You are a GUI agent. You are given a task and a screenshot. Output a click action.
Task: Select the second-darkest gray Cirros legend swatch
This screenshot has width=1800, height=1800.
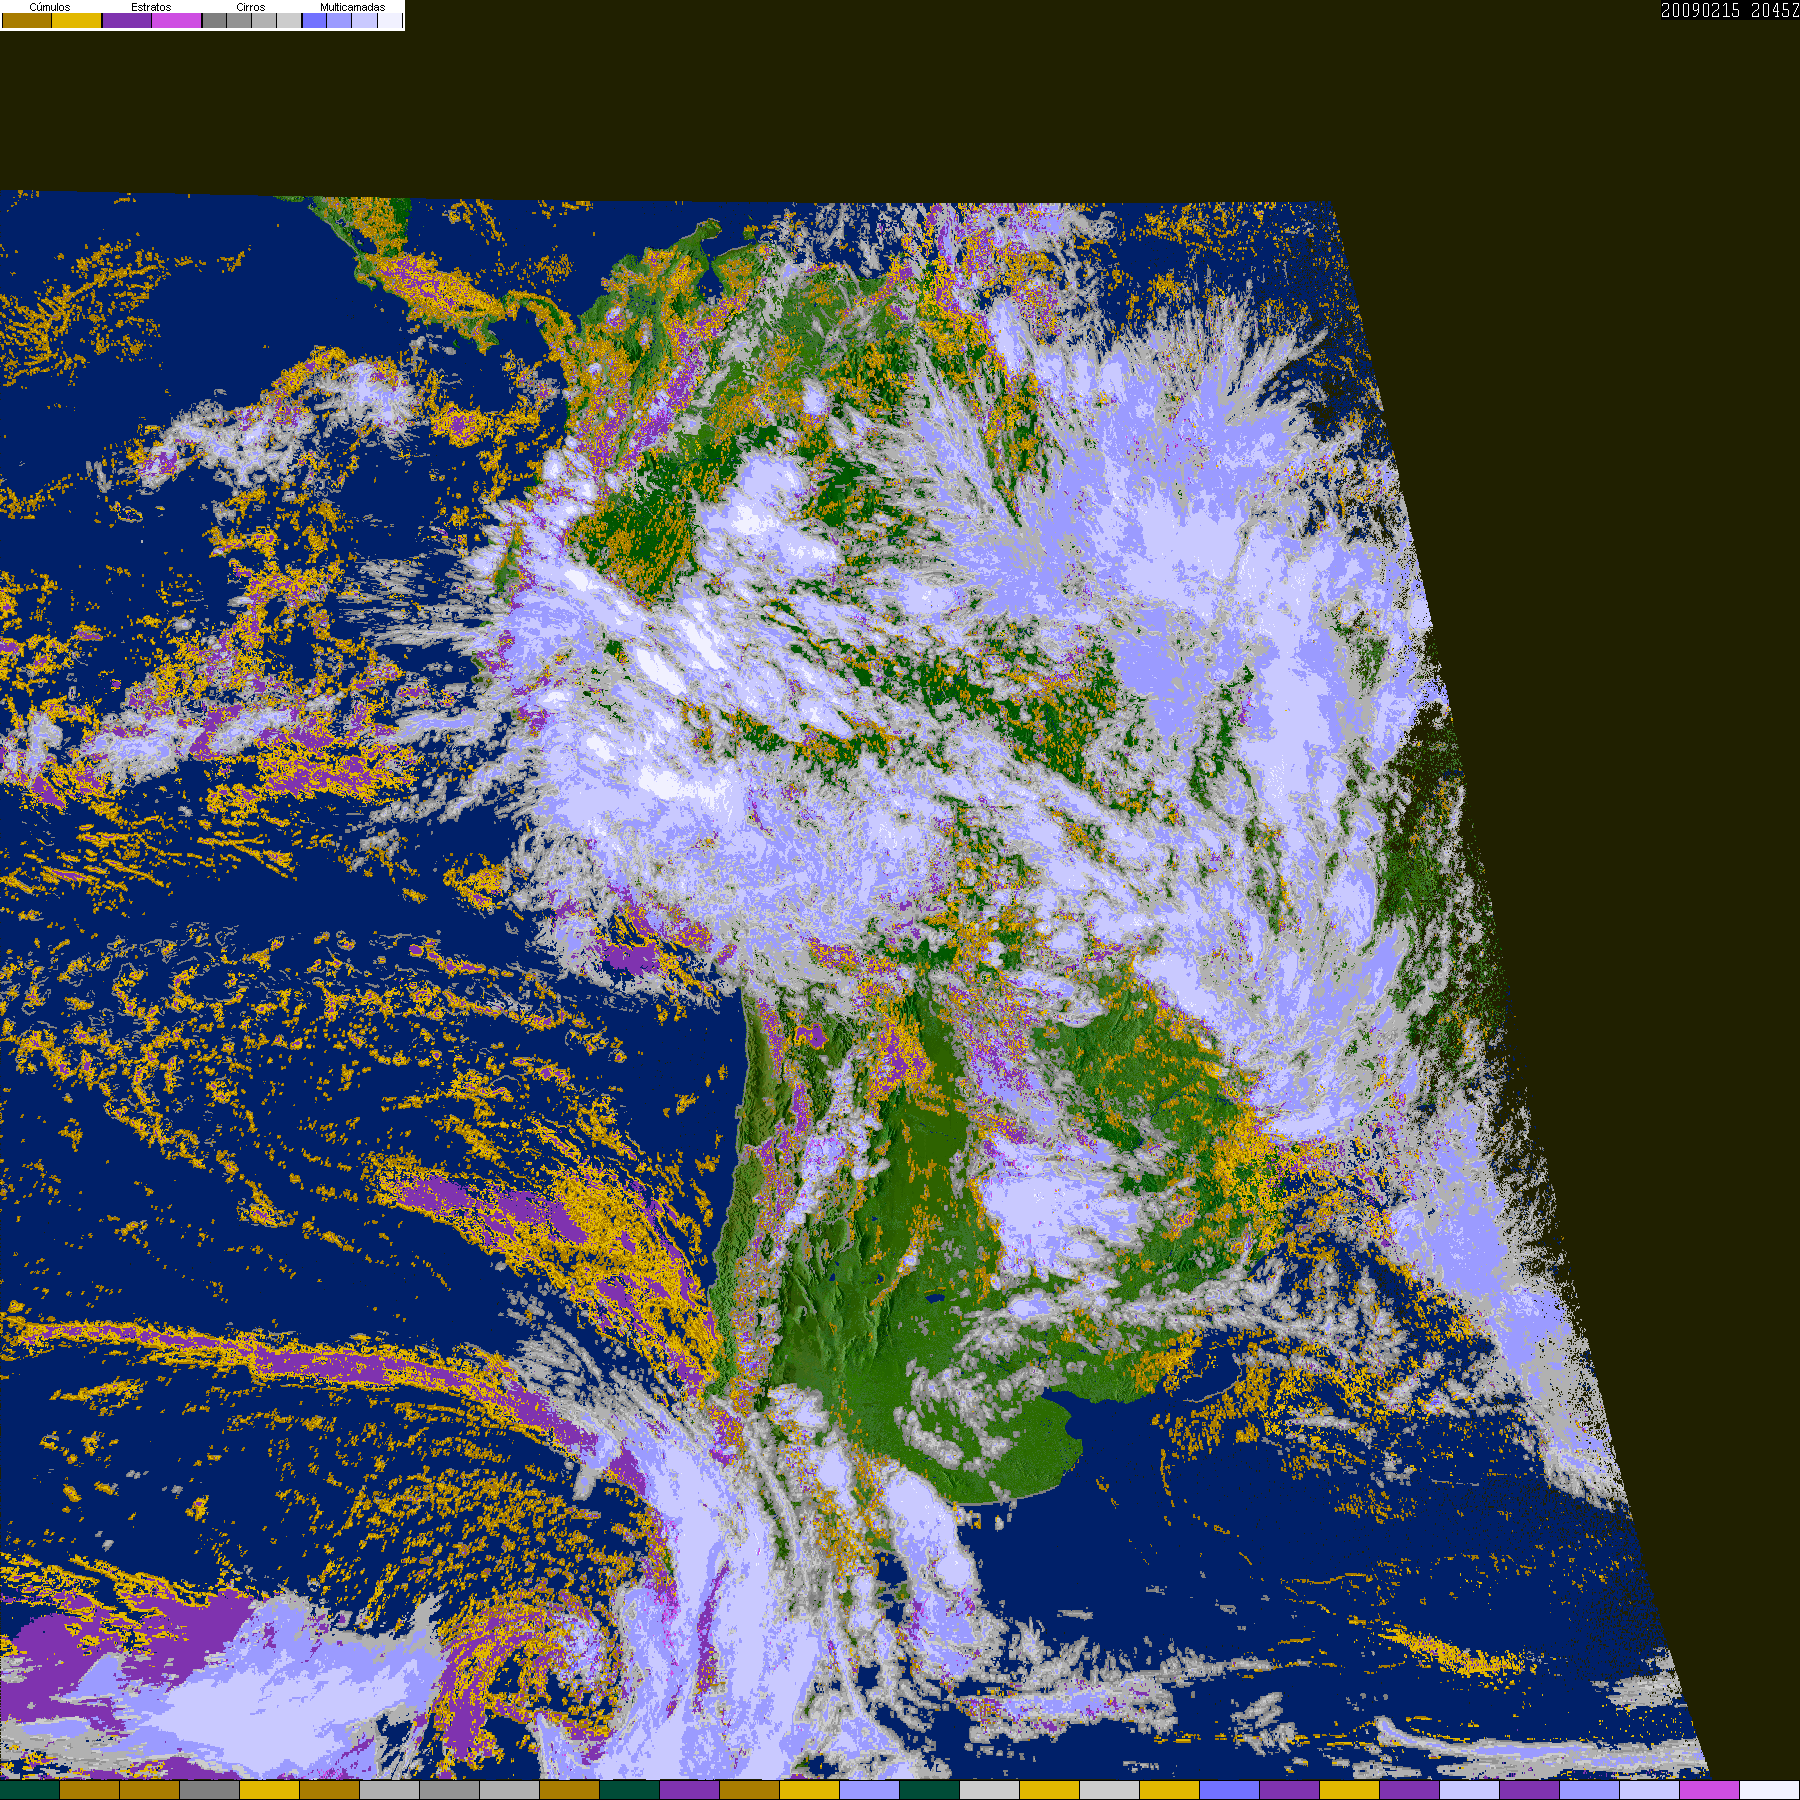click(x=239, y=20)
